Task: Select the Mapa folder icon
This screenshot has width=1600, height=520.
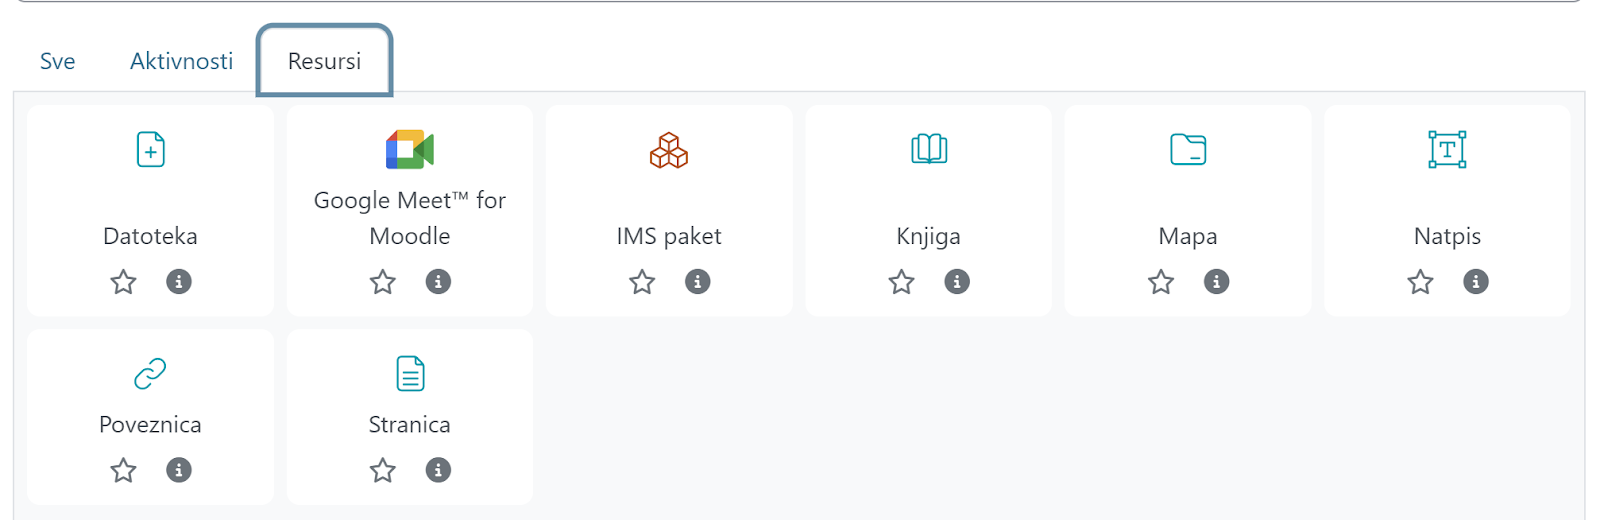Action: (1188, 150)
